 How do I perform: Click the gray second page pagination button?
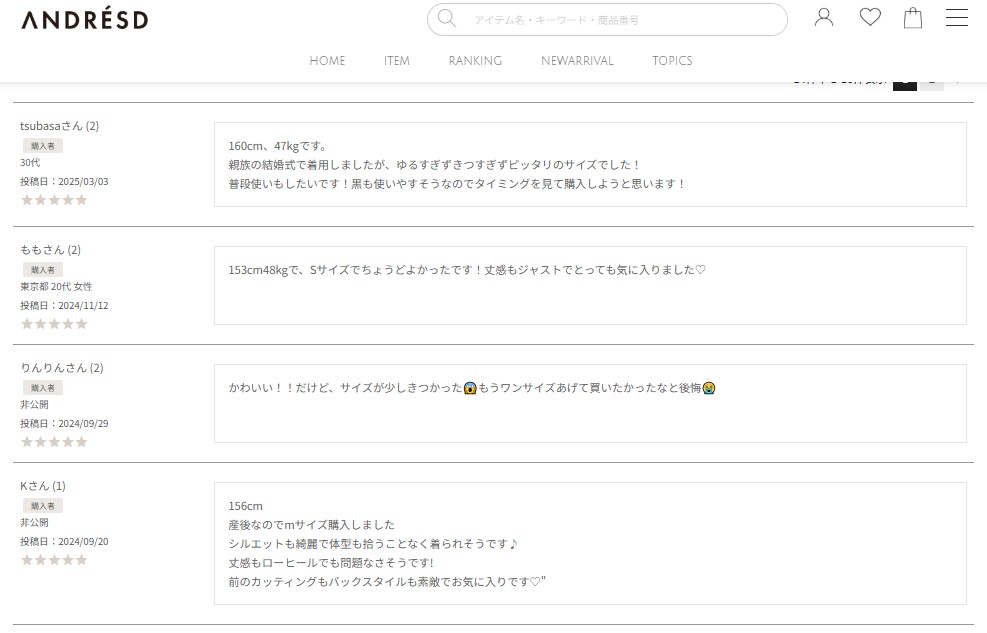pos(932,81)
